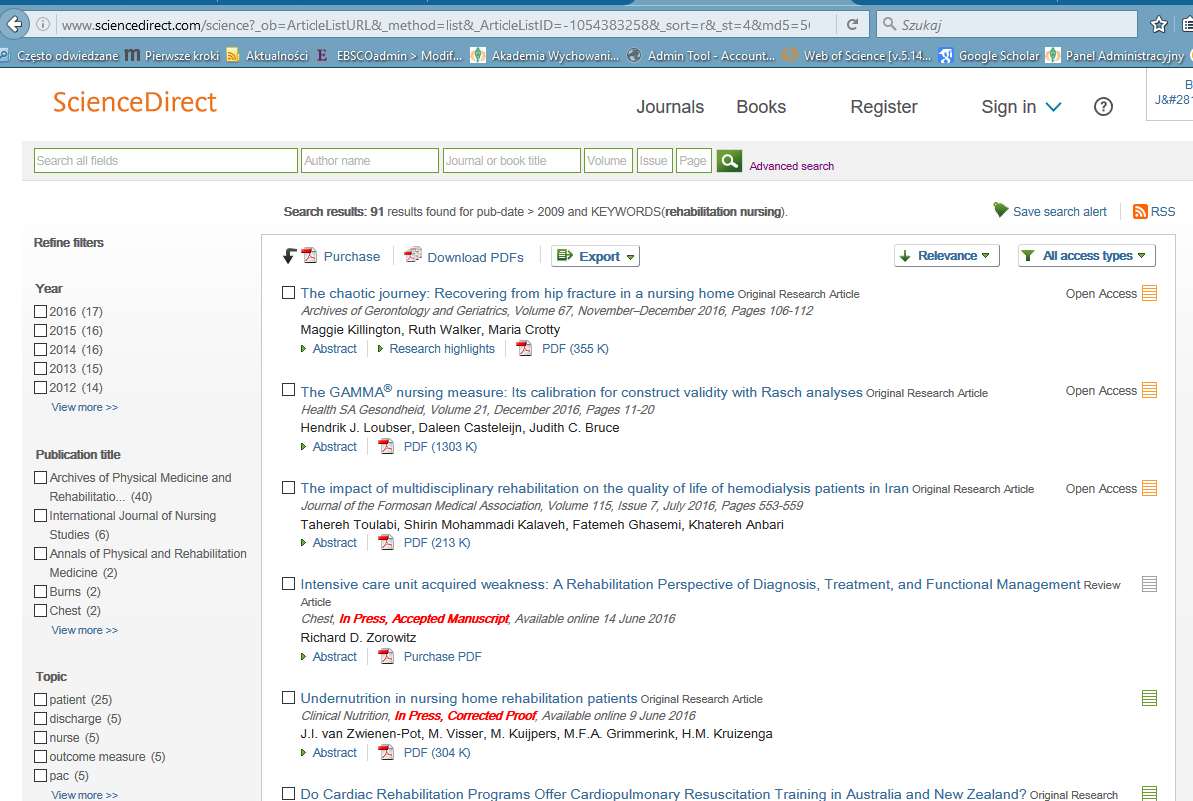Open the Relevance sort dropdown
Image resolution: width=1193 pixels, height=801 pixels.
click(946, 256)
